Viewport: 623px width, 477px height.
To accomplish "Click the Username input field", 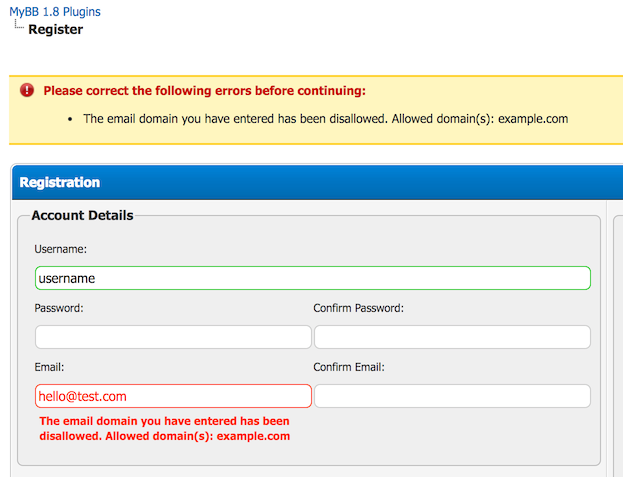I will click(312, 278).
